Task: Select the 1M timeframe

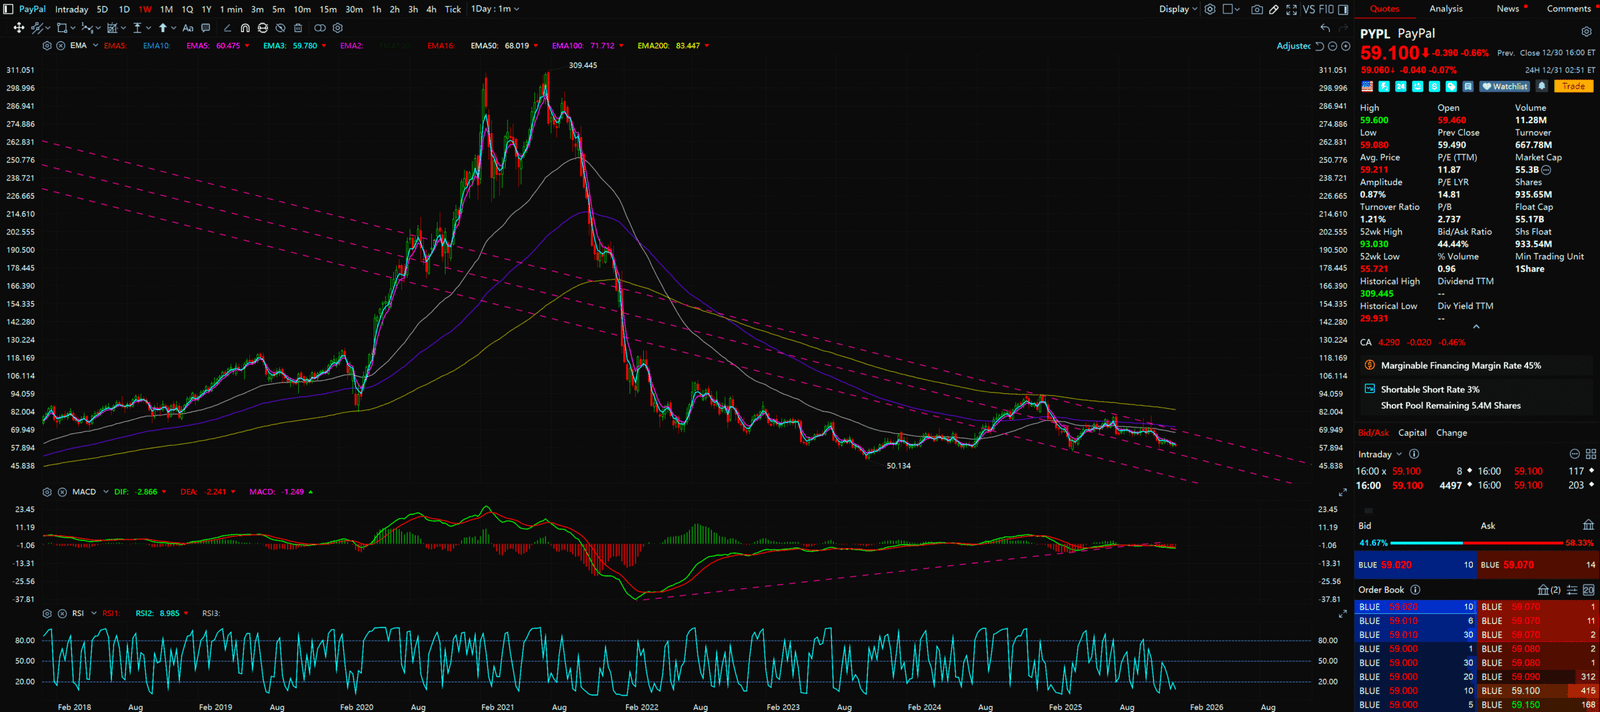Action: (x=166, y=9)
